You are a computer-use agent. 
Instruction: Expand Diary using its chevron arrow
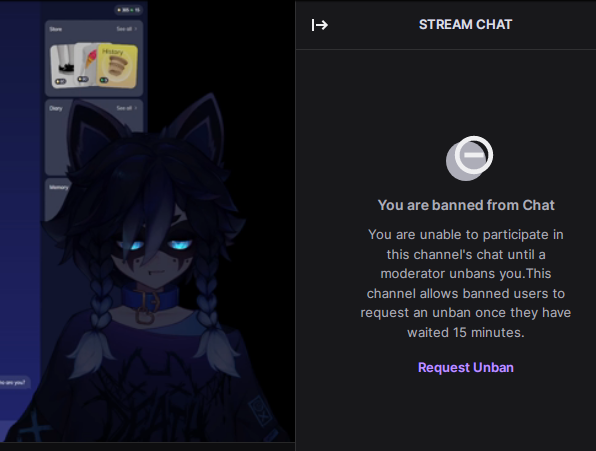[136, 108]
